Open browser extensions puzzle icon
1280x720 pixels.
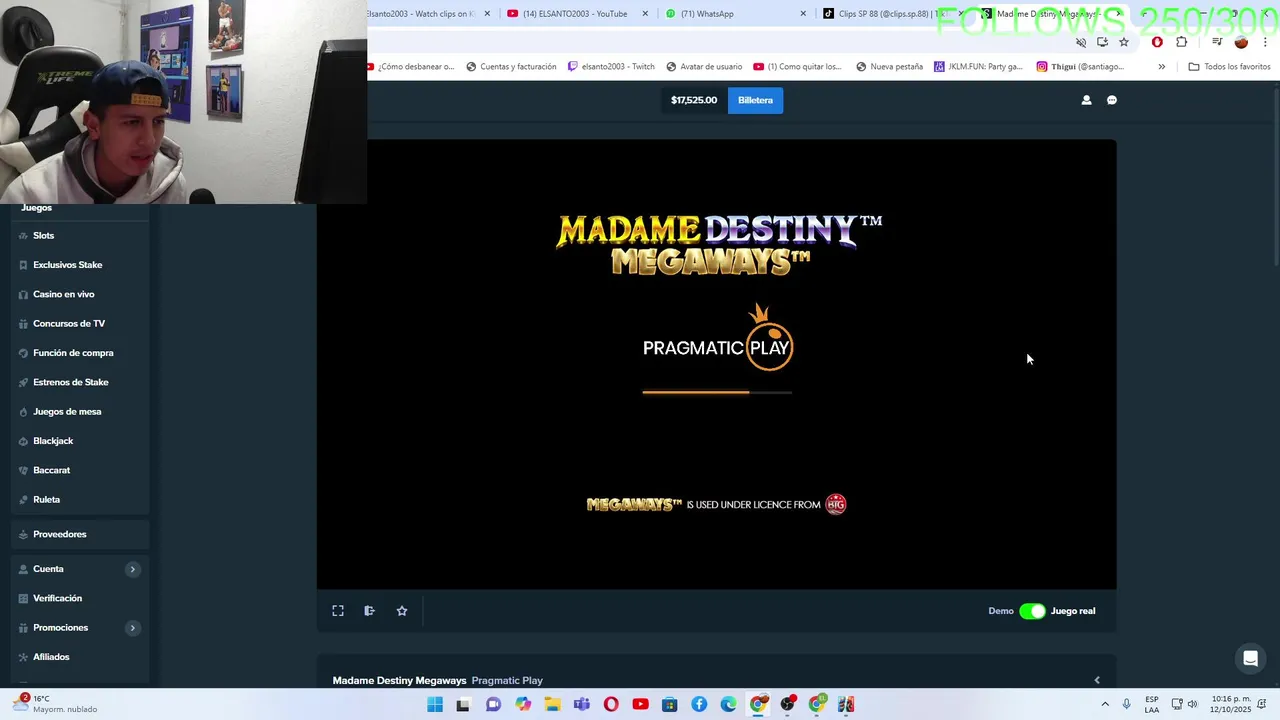[1181, 42]
